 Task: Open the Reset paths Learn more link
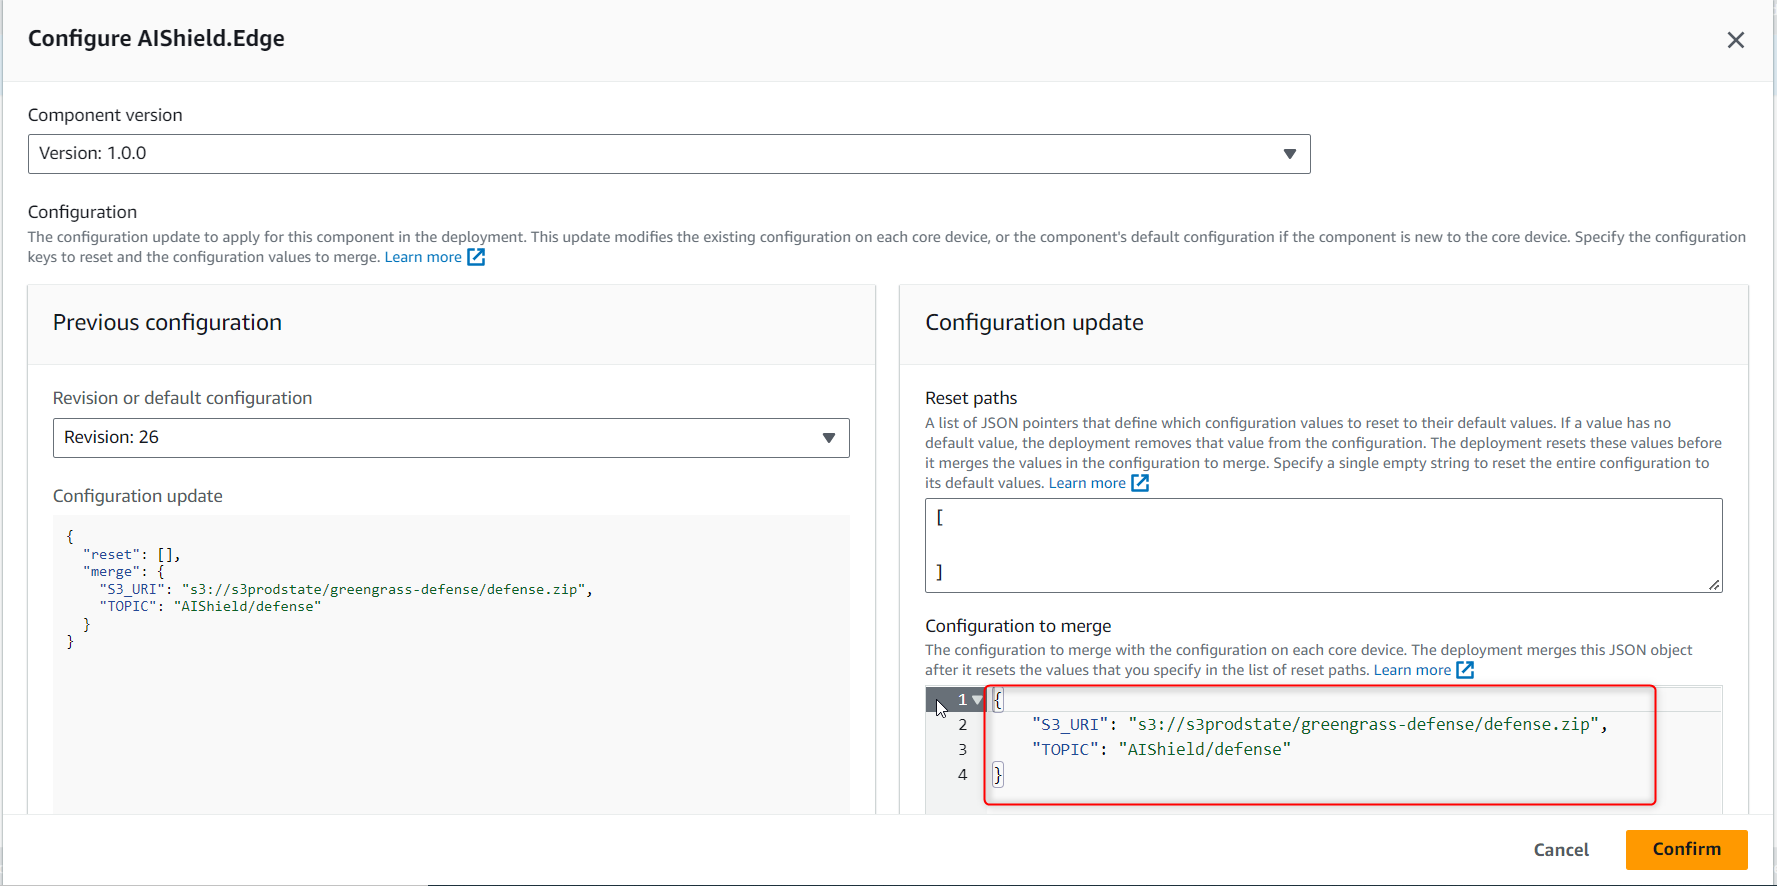[1087, 483]
